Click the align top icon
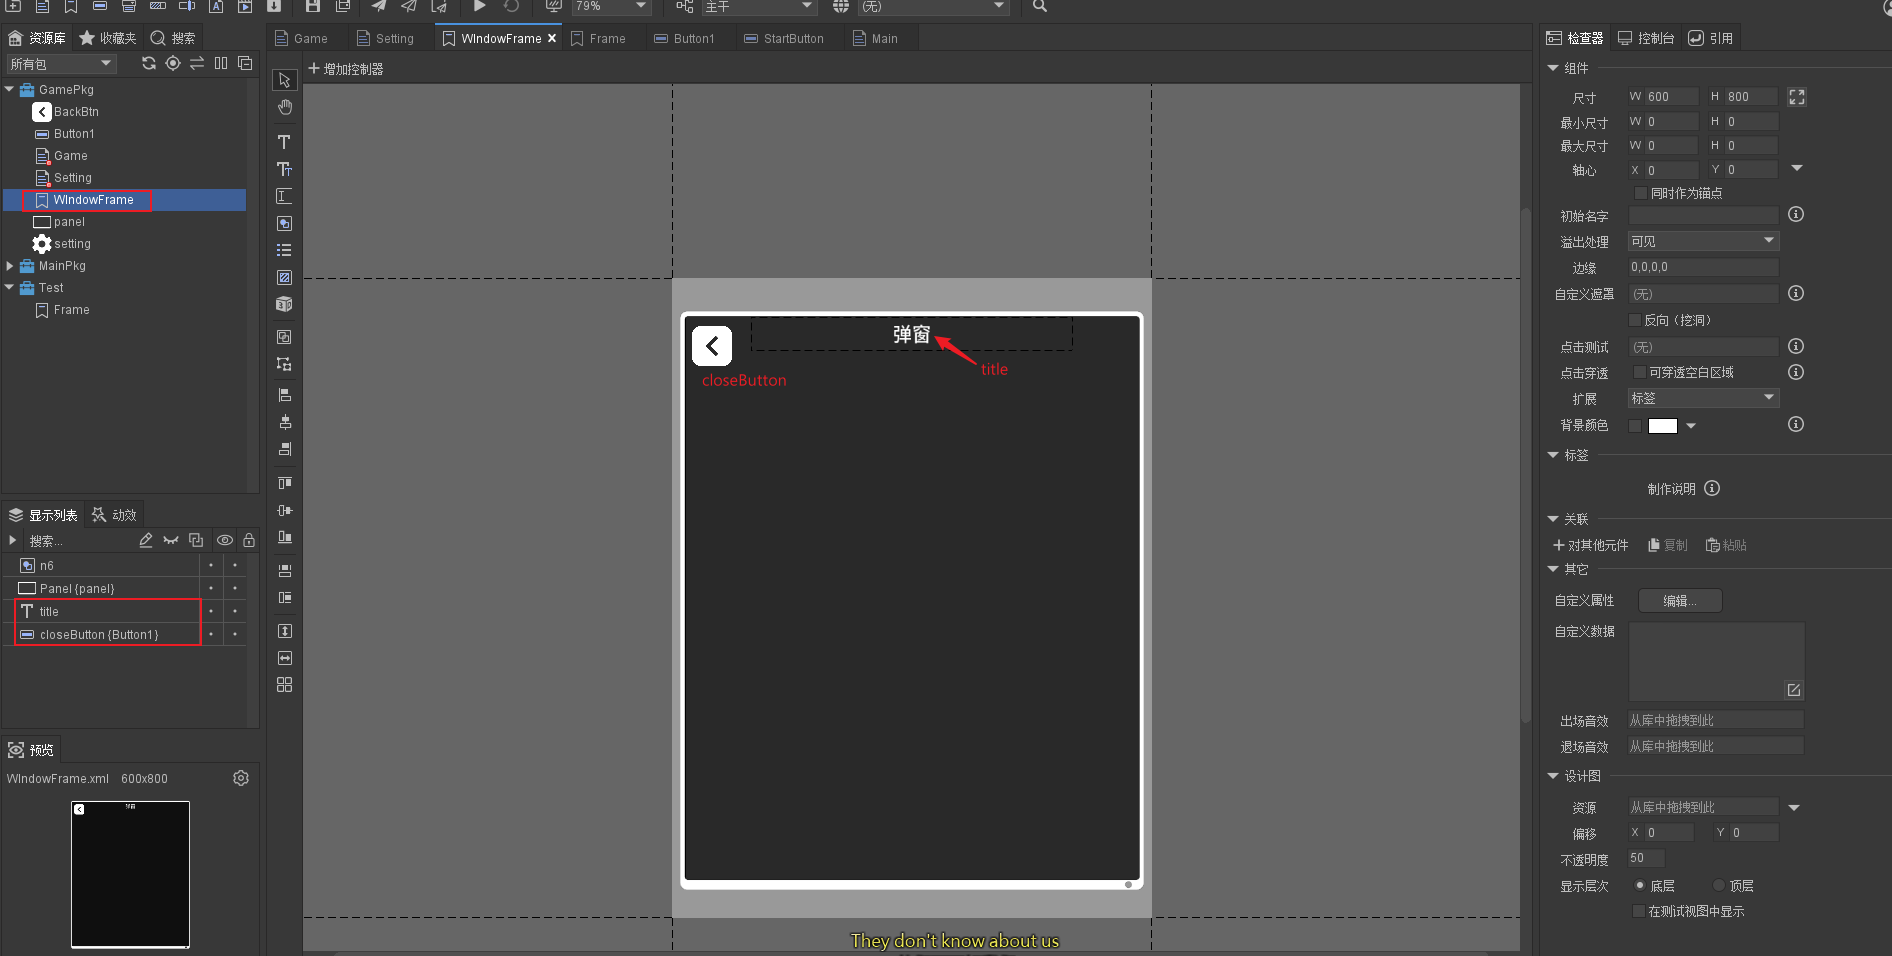The height and width of the screenshot is (956, 1892). [284, 483]
